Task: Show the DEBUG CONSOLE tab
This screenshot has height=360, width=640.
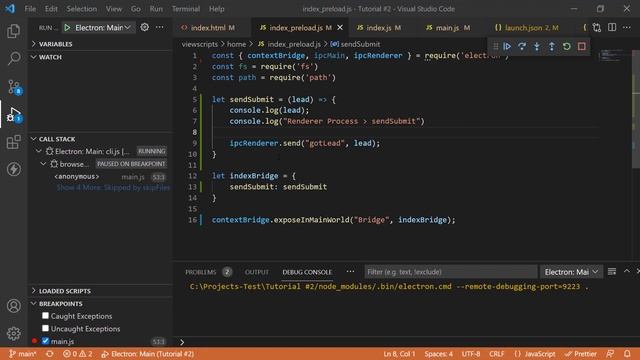Action: pos(307,272)
